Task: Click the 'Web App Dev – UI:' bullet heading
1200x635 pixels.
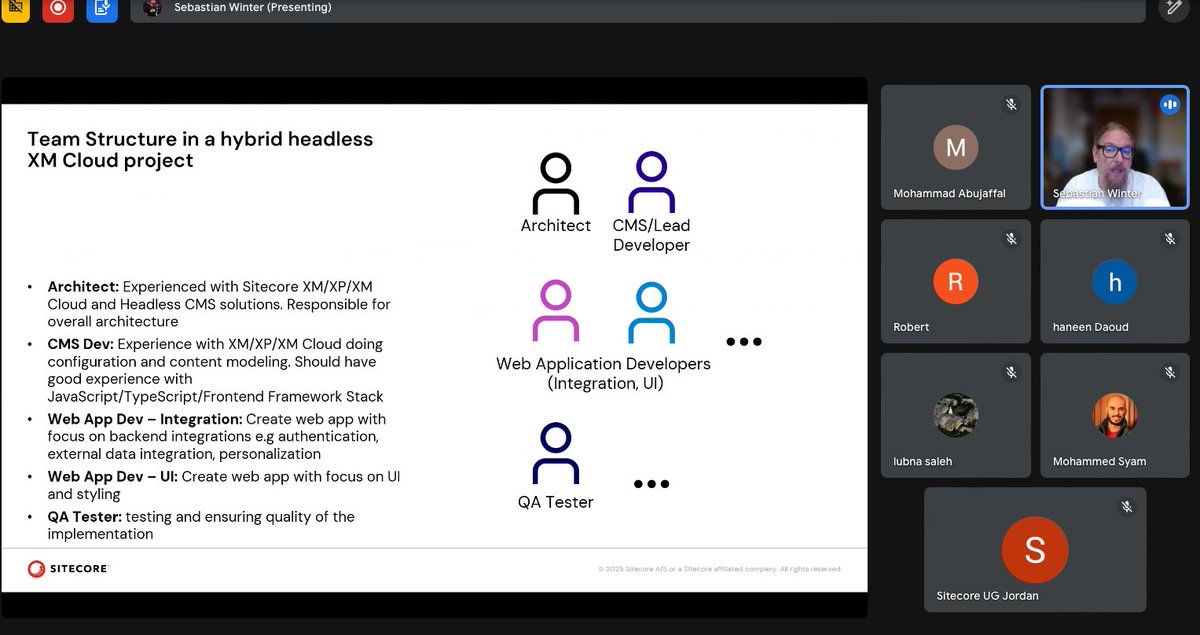Action: (112, 477)
